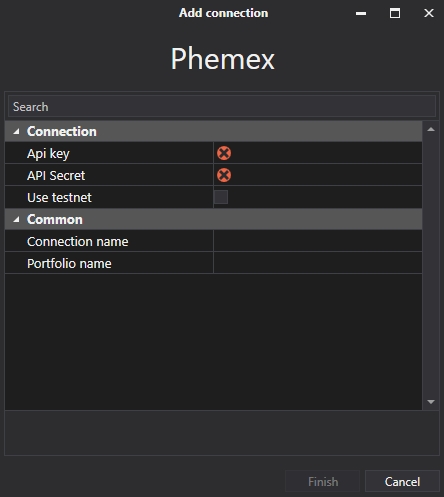Focus the API Secret value field

[318, 175]
